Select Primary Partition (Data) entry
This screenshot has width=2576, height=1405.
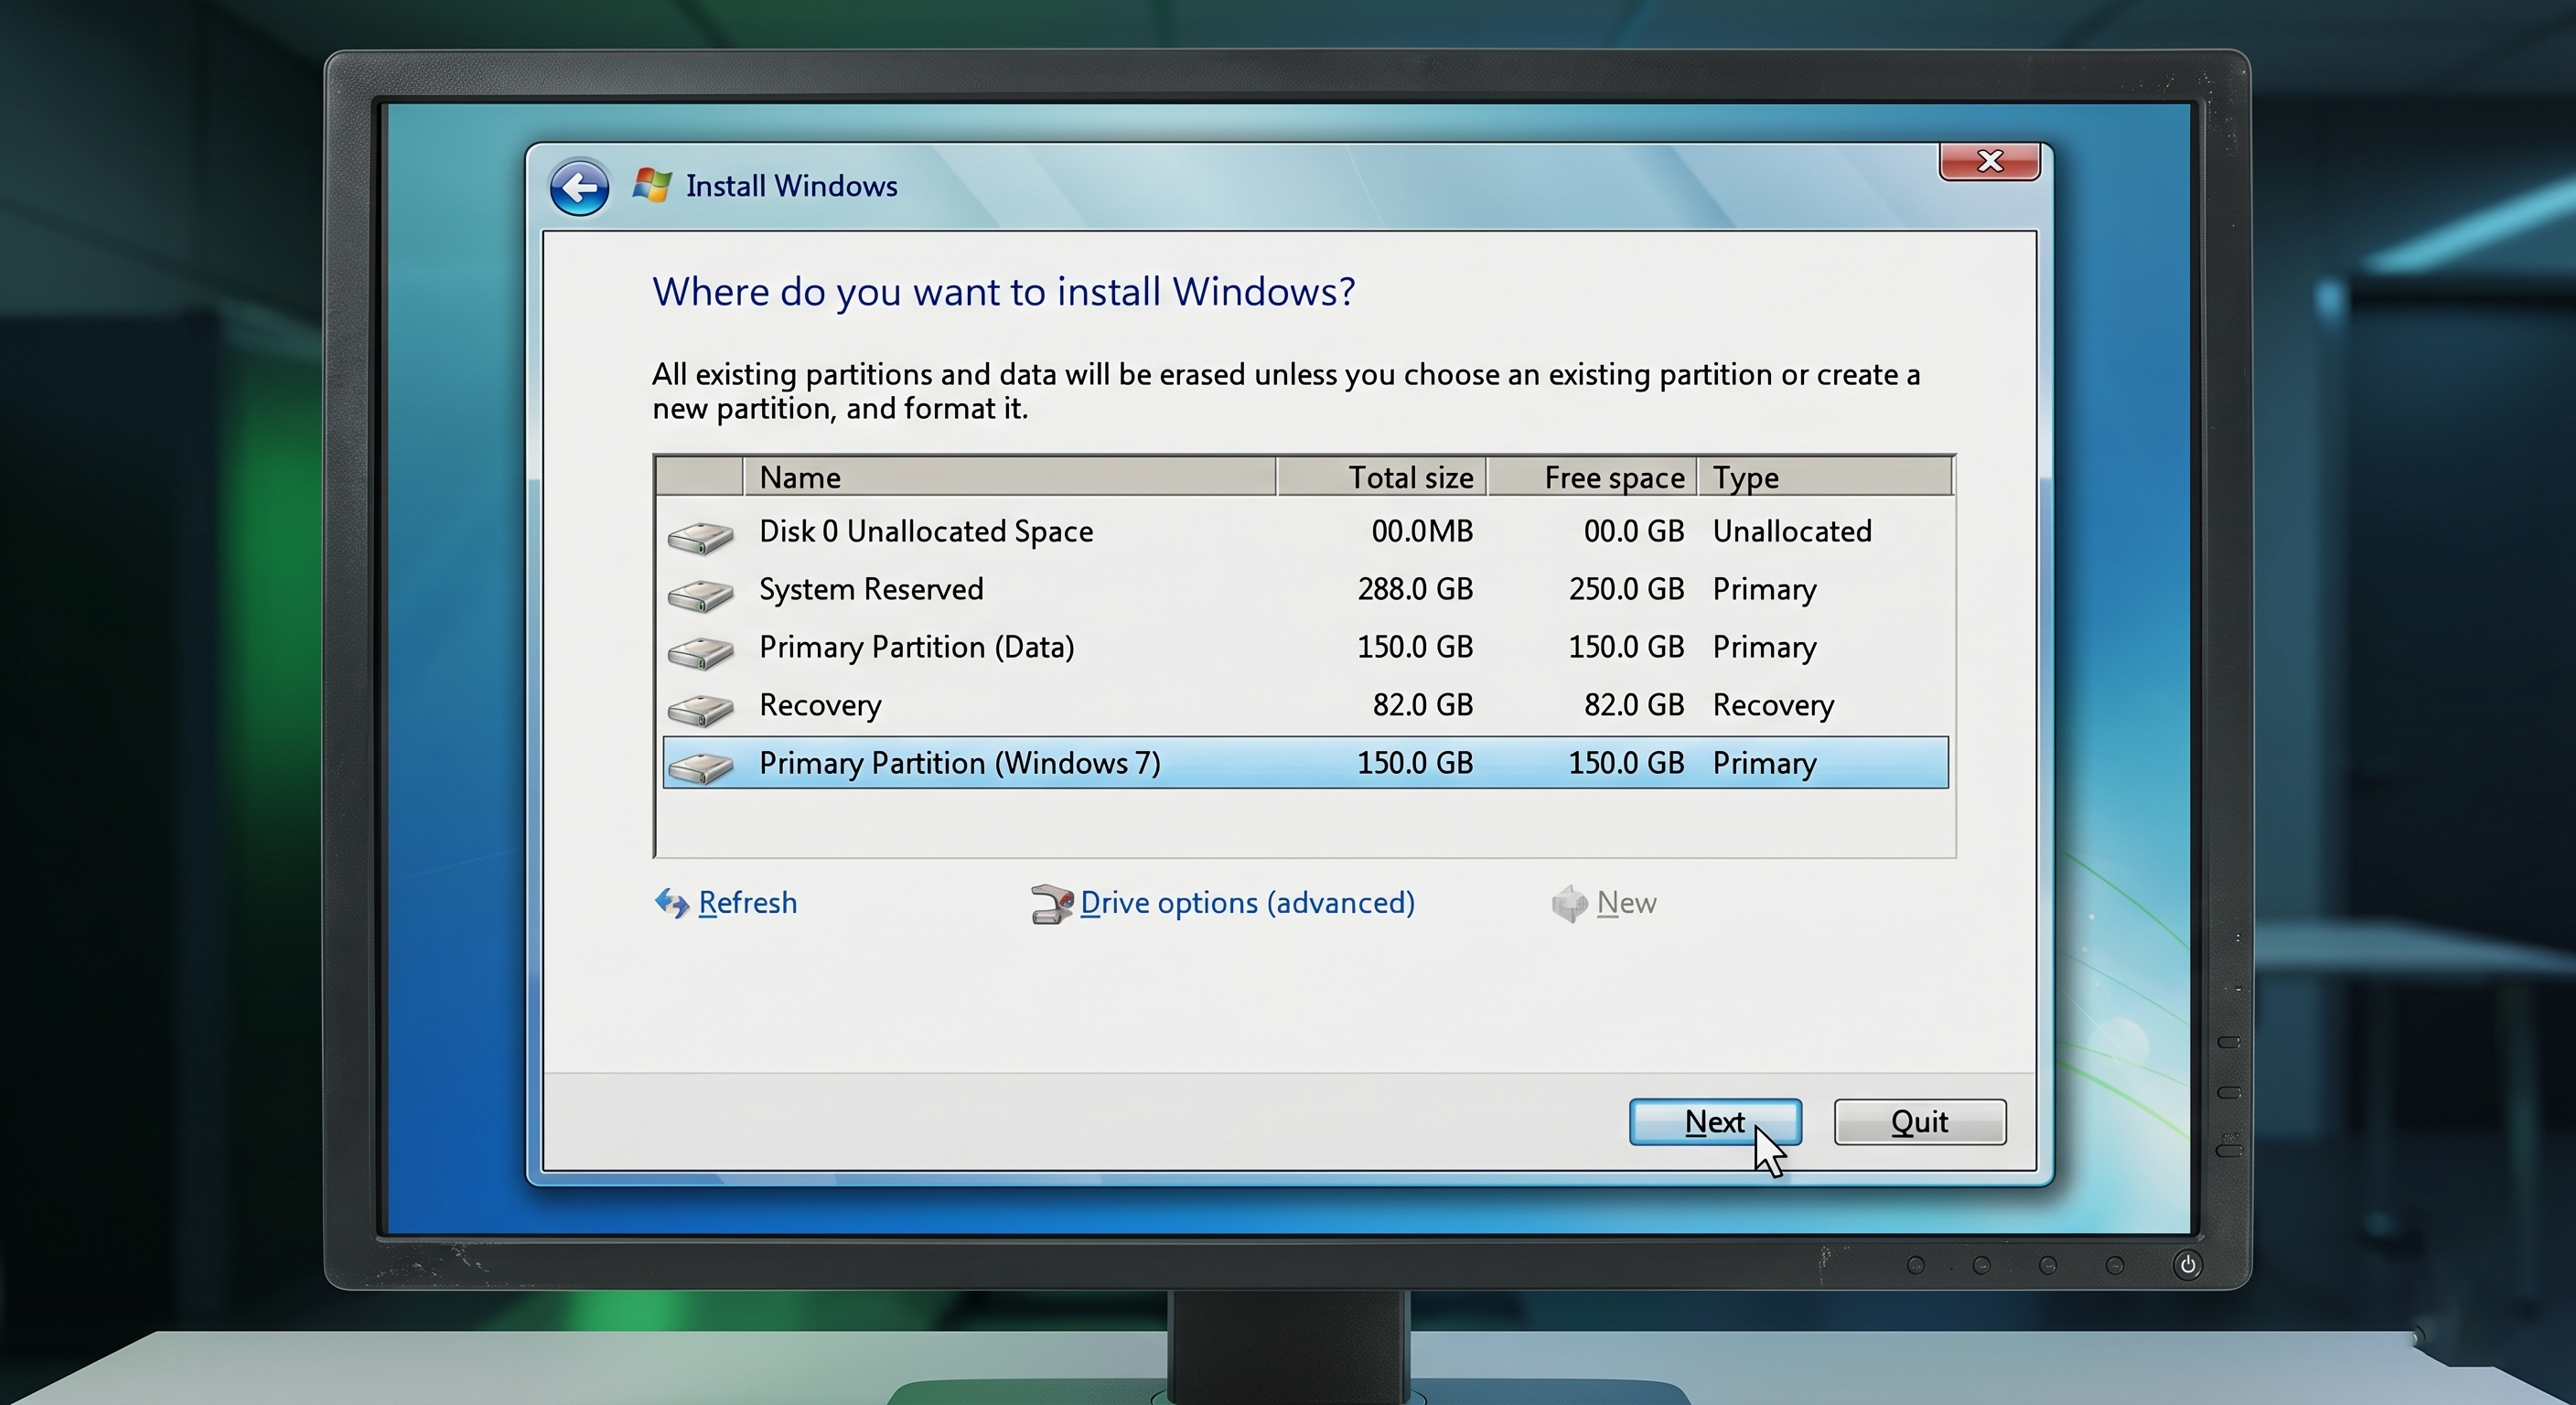916,647
